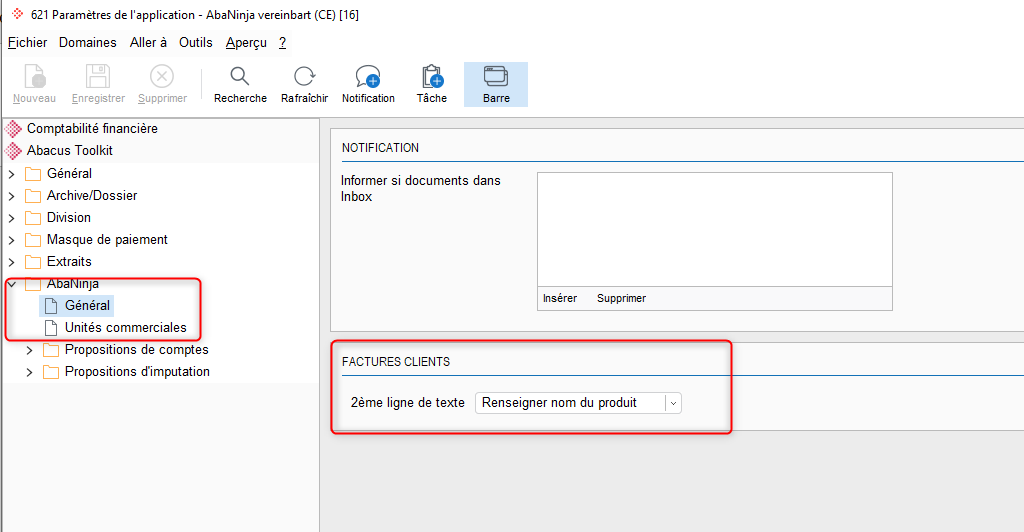Viewport: 1024px width, 532px height.
Task: Click the Insérer button
Action: tap(560, 298)
